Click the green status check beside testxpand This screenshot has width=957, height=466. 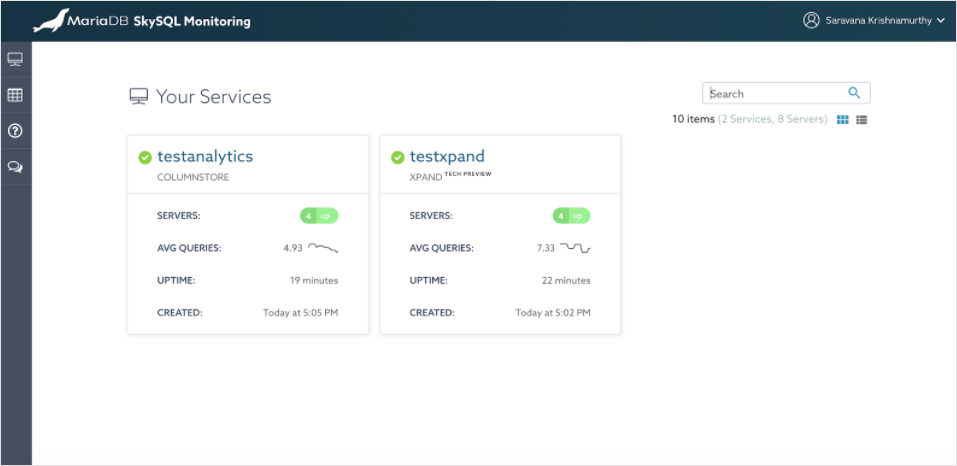pos(397,157)
